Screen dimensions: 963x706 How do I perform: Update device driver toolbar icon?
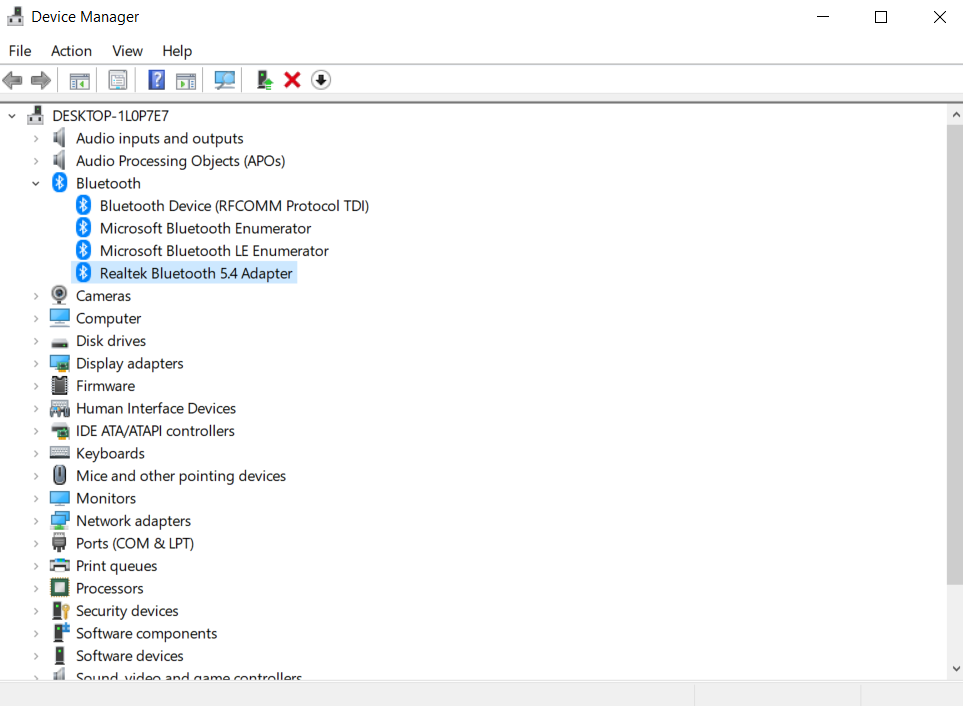pos(264,80)
